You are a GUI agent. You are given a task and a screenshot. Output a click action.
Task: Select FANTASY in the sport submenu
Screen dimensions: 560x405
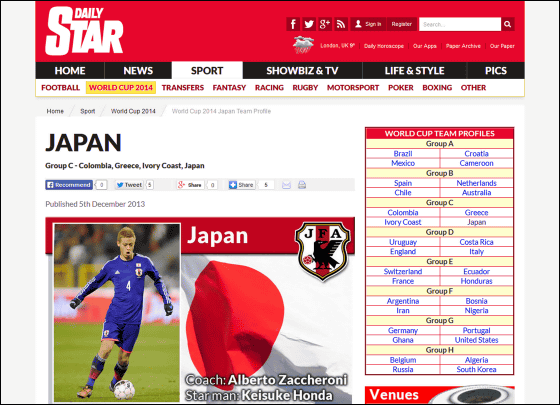pos(229,88)
